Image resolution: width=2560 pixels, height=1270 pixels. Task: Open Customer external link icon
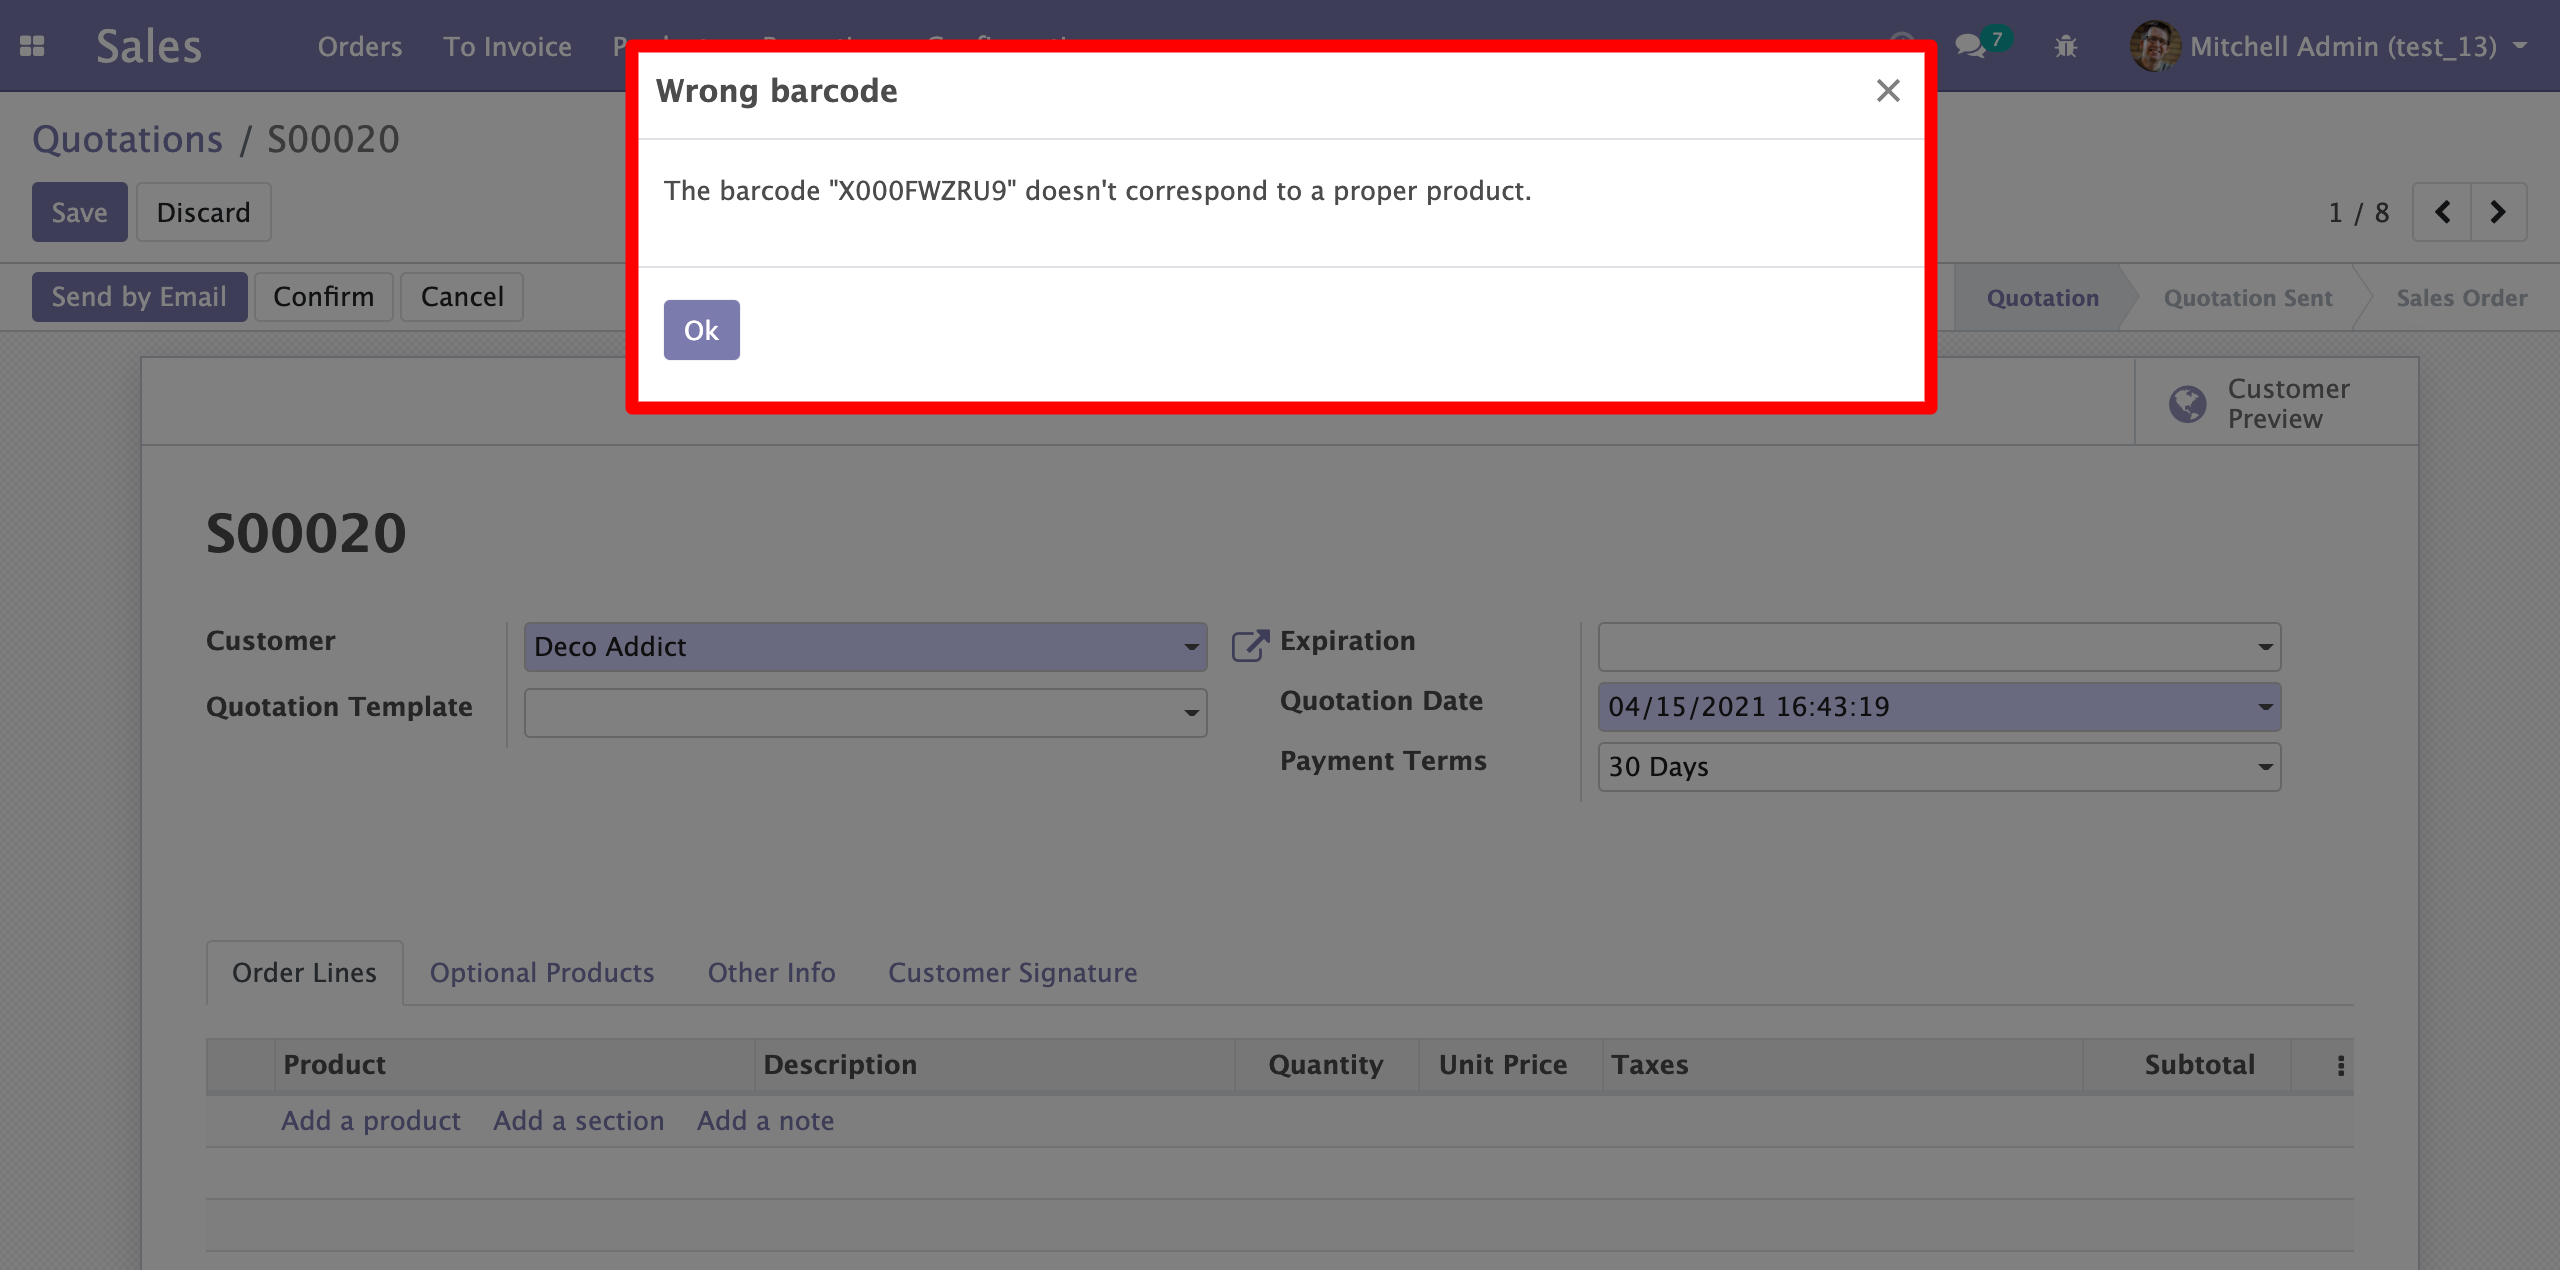[x=1249, y=645]
